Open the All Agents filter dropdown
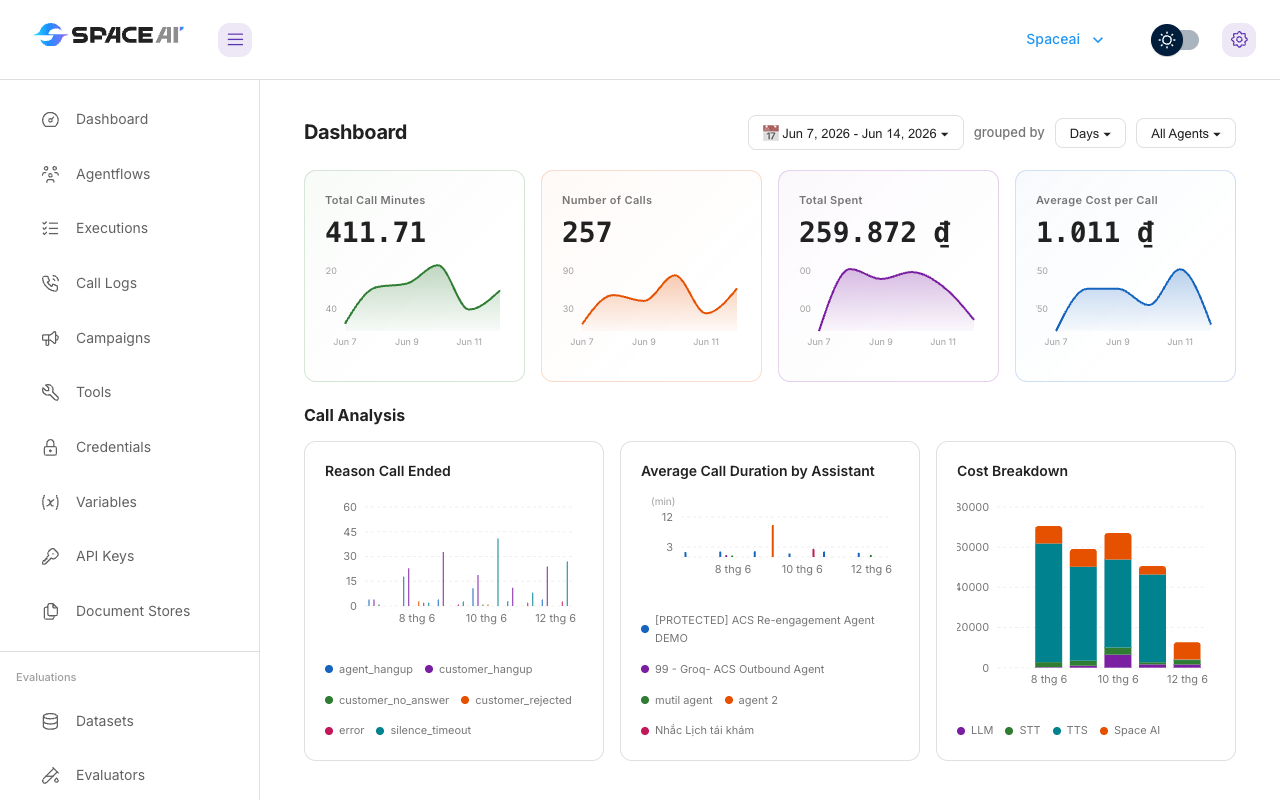The width and height of the screenshot is (1280, 800). tap(1186, 133)
